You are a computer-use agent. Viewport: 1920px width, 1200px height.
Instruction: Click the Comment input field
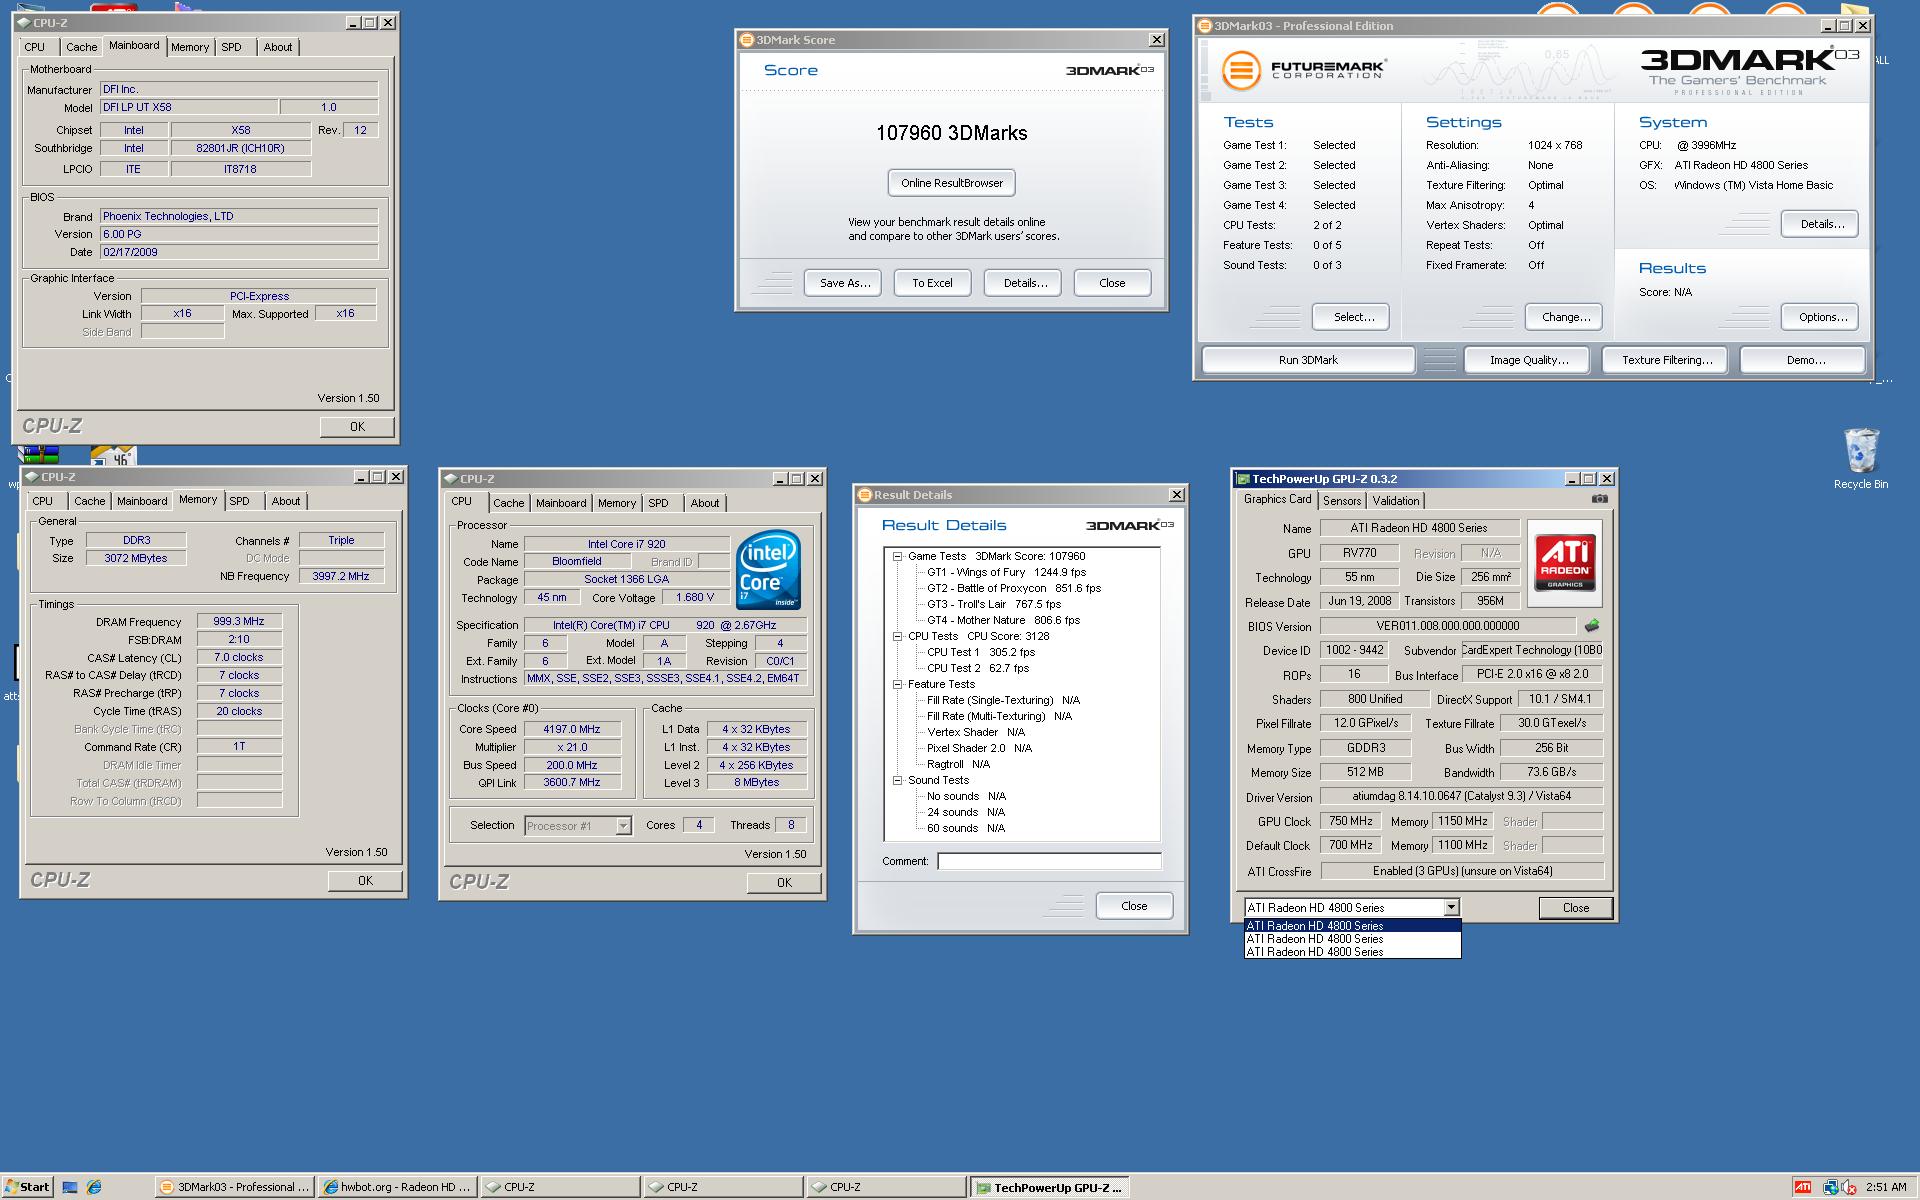click(1049, 861)
